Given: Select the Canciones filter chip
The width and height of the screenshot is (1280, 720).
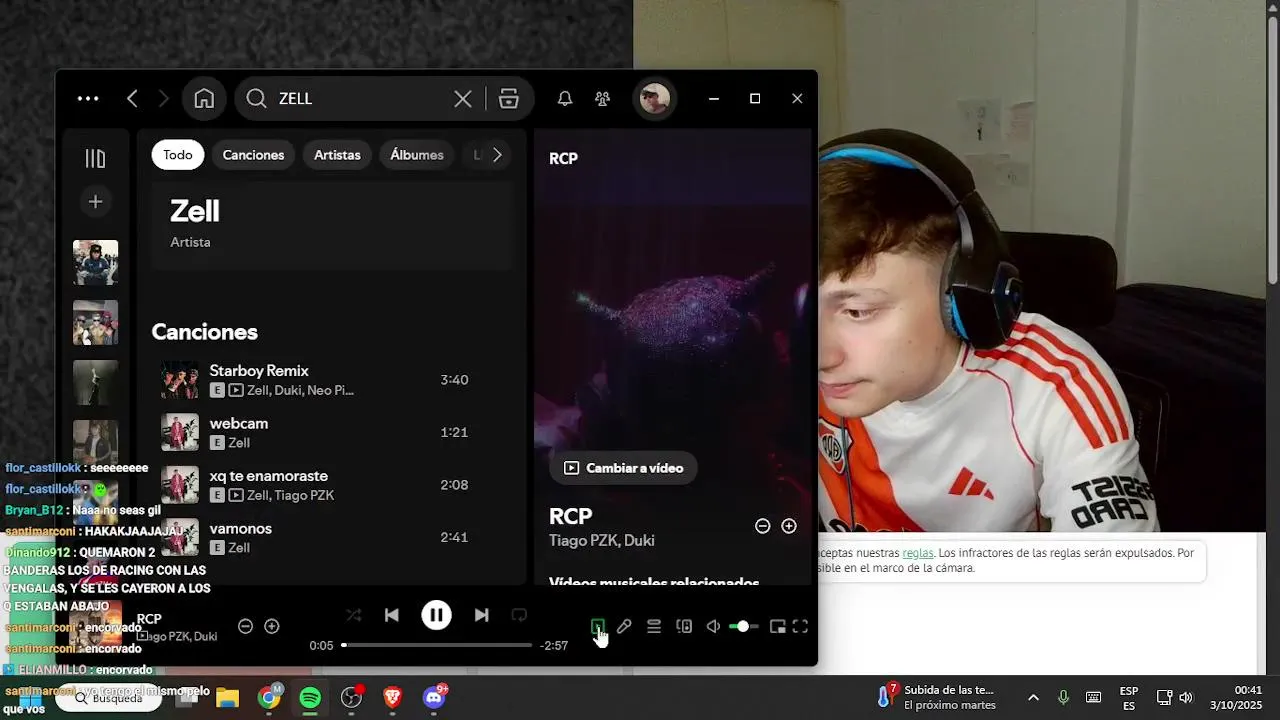Looking at the screenshot, I should 253,155.
